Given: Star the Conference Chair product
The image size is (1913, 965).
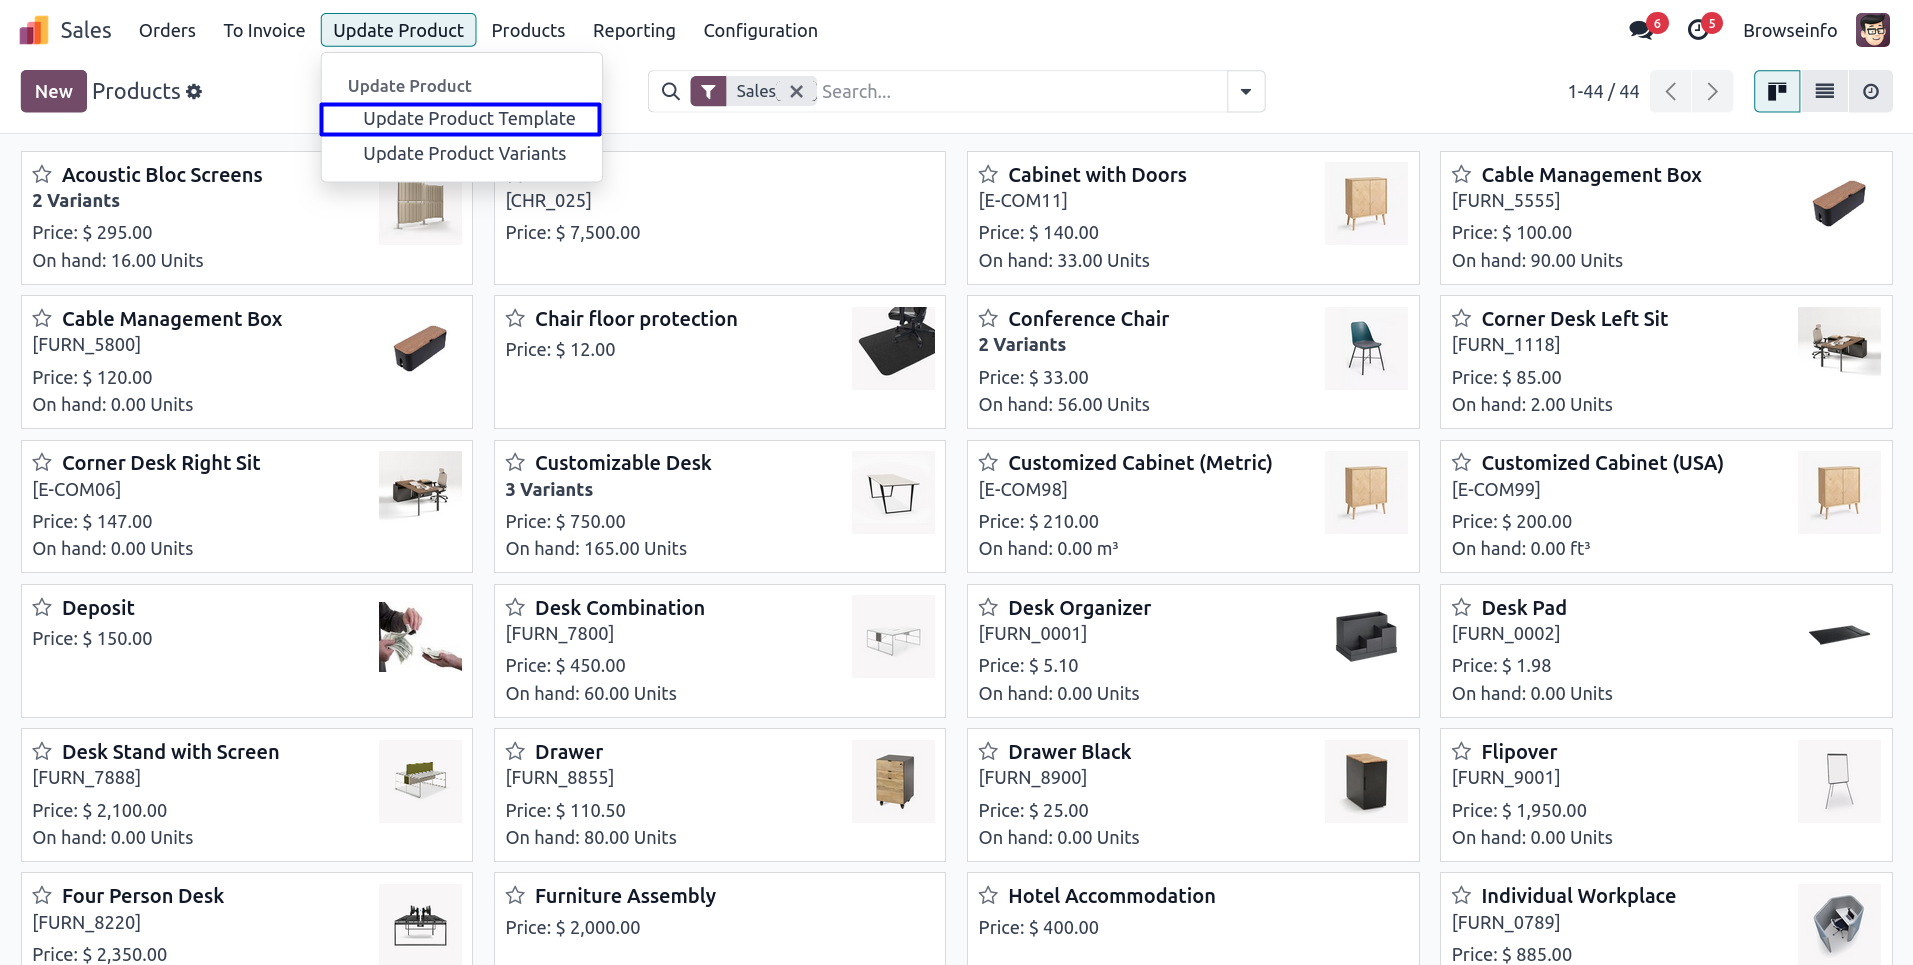Looking at the screenshot, I should tap(988, 319).
